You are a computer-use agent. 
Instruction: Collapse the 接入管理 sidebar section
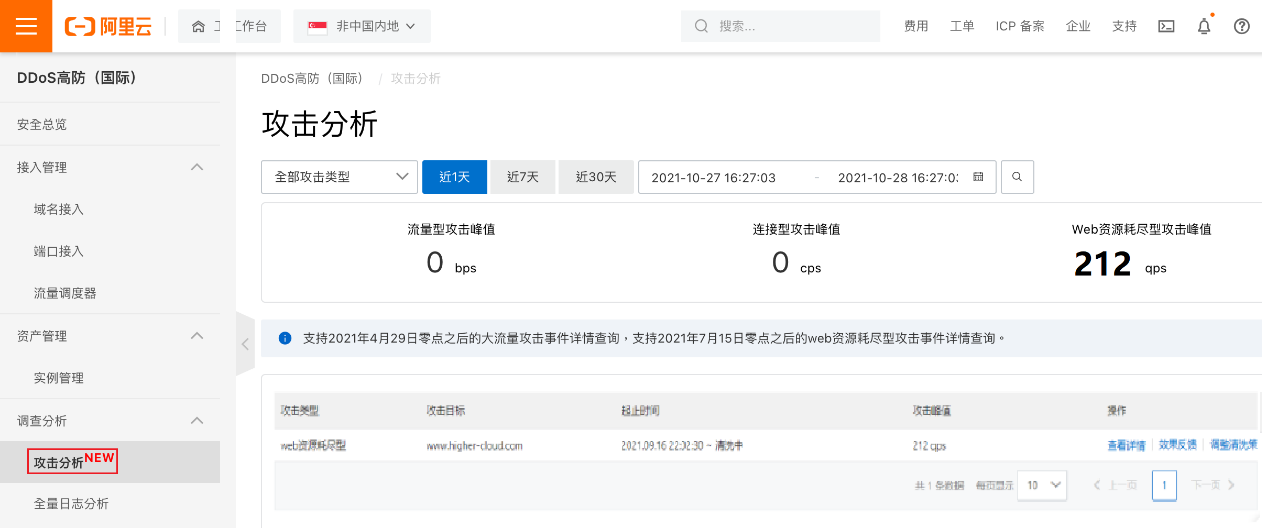tap(197, 167)
